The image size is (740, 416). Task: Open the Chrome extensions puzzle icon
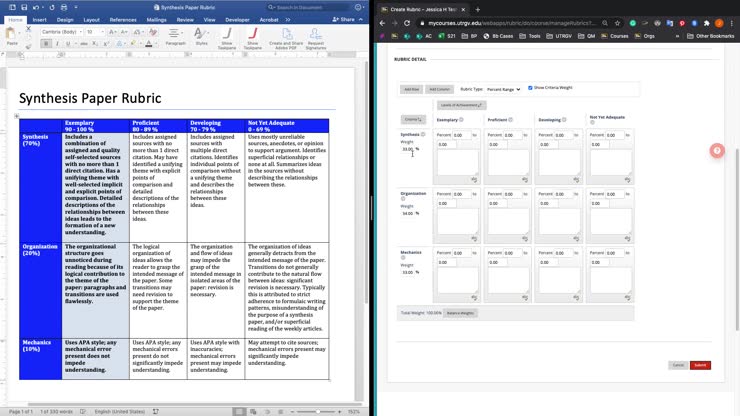coord(706,23)
